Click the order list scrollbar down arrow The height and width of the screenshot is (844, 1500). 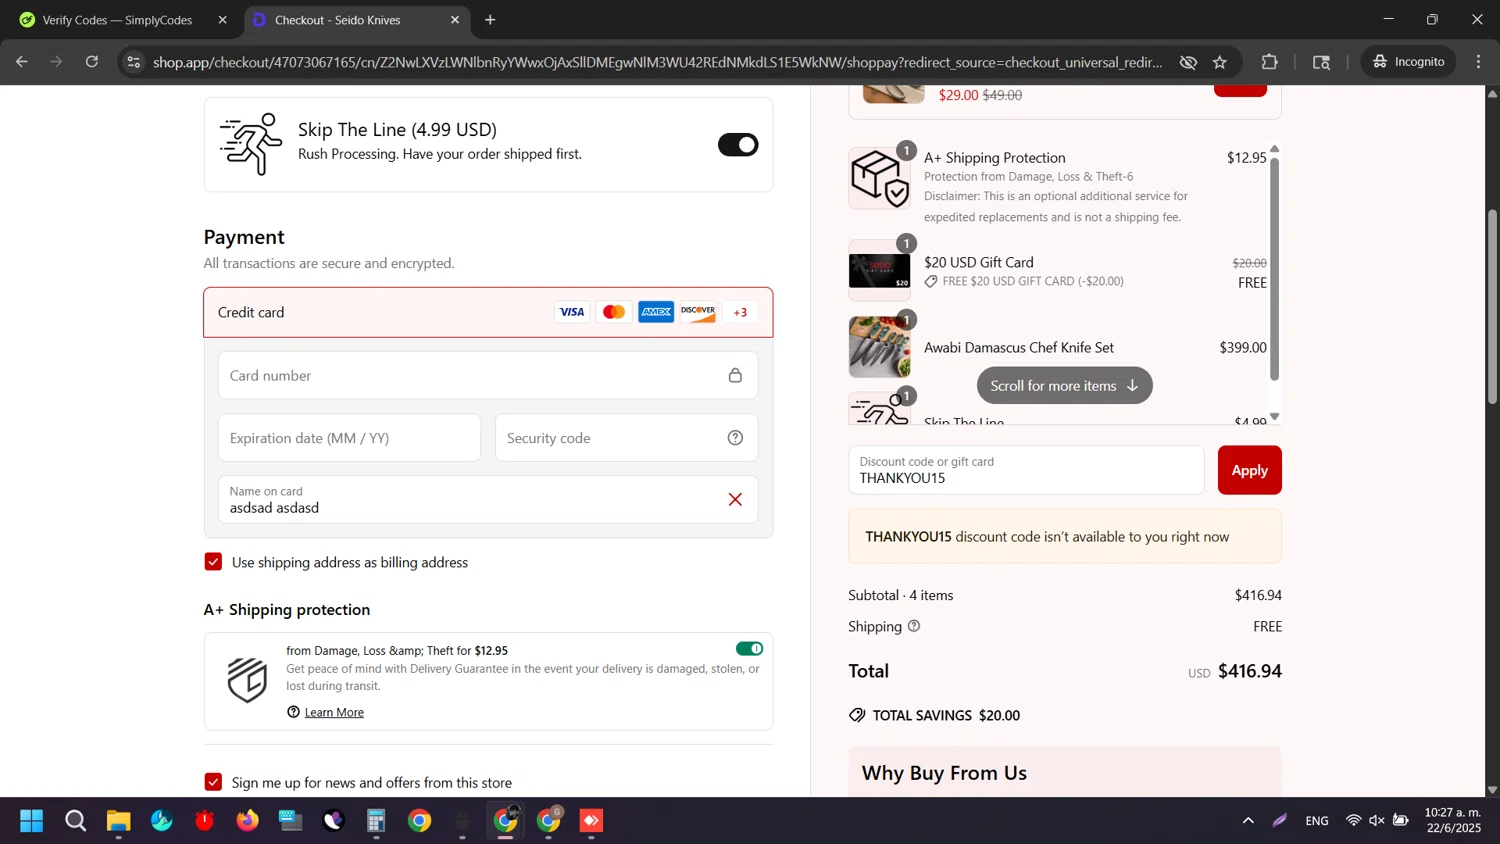tap(1274, 417)
